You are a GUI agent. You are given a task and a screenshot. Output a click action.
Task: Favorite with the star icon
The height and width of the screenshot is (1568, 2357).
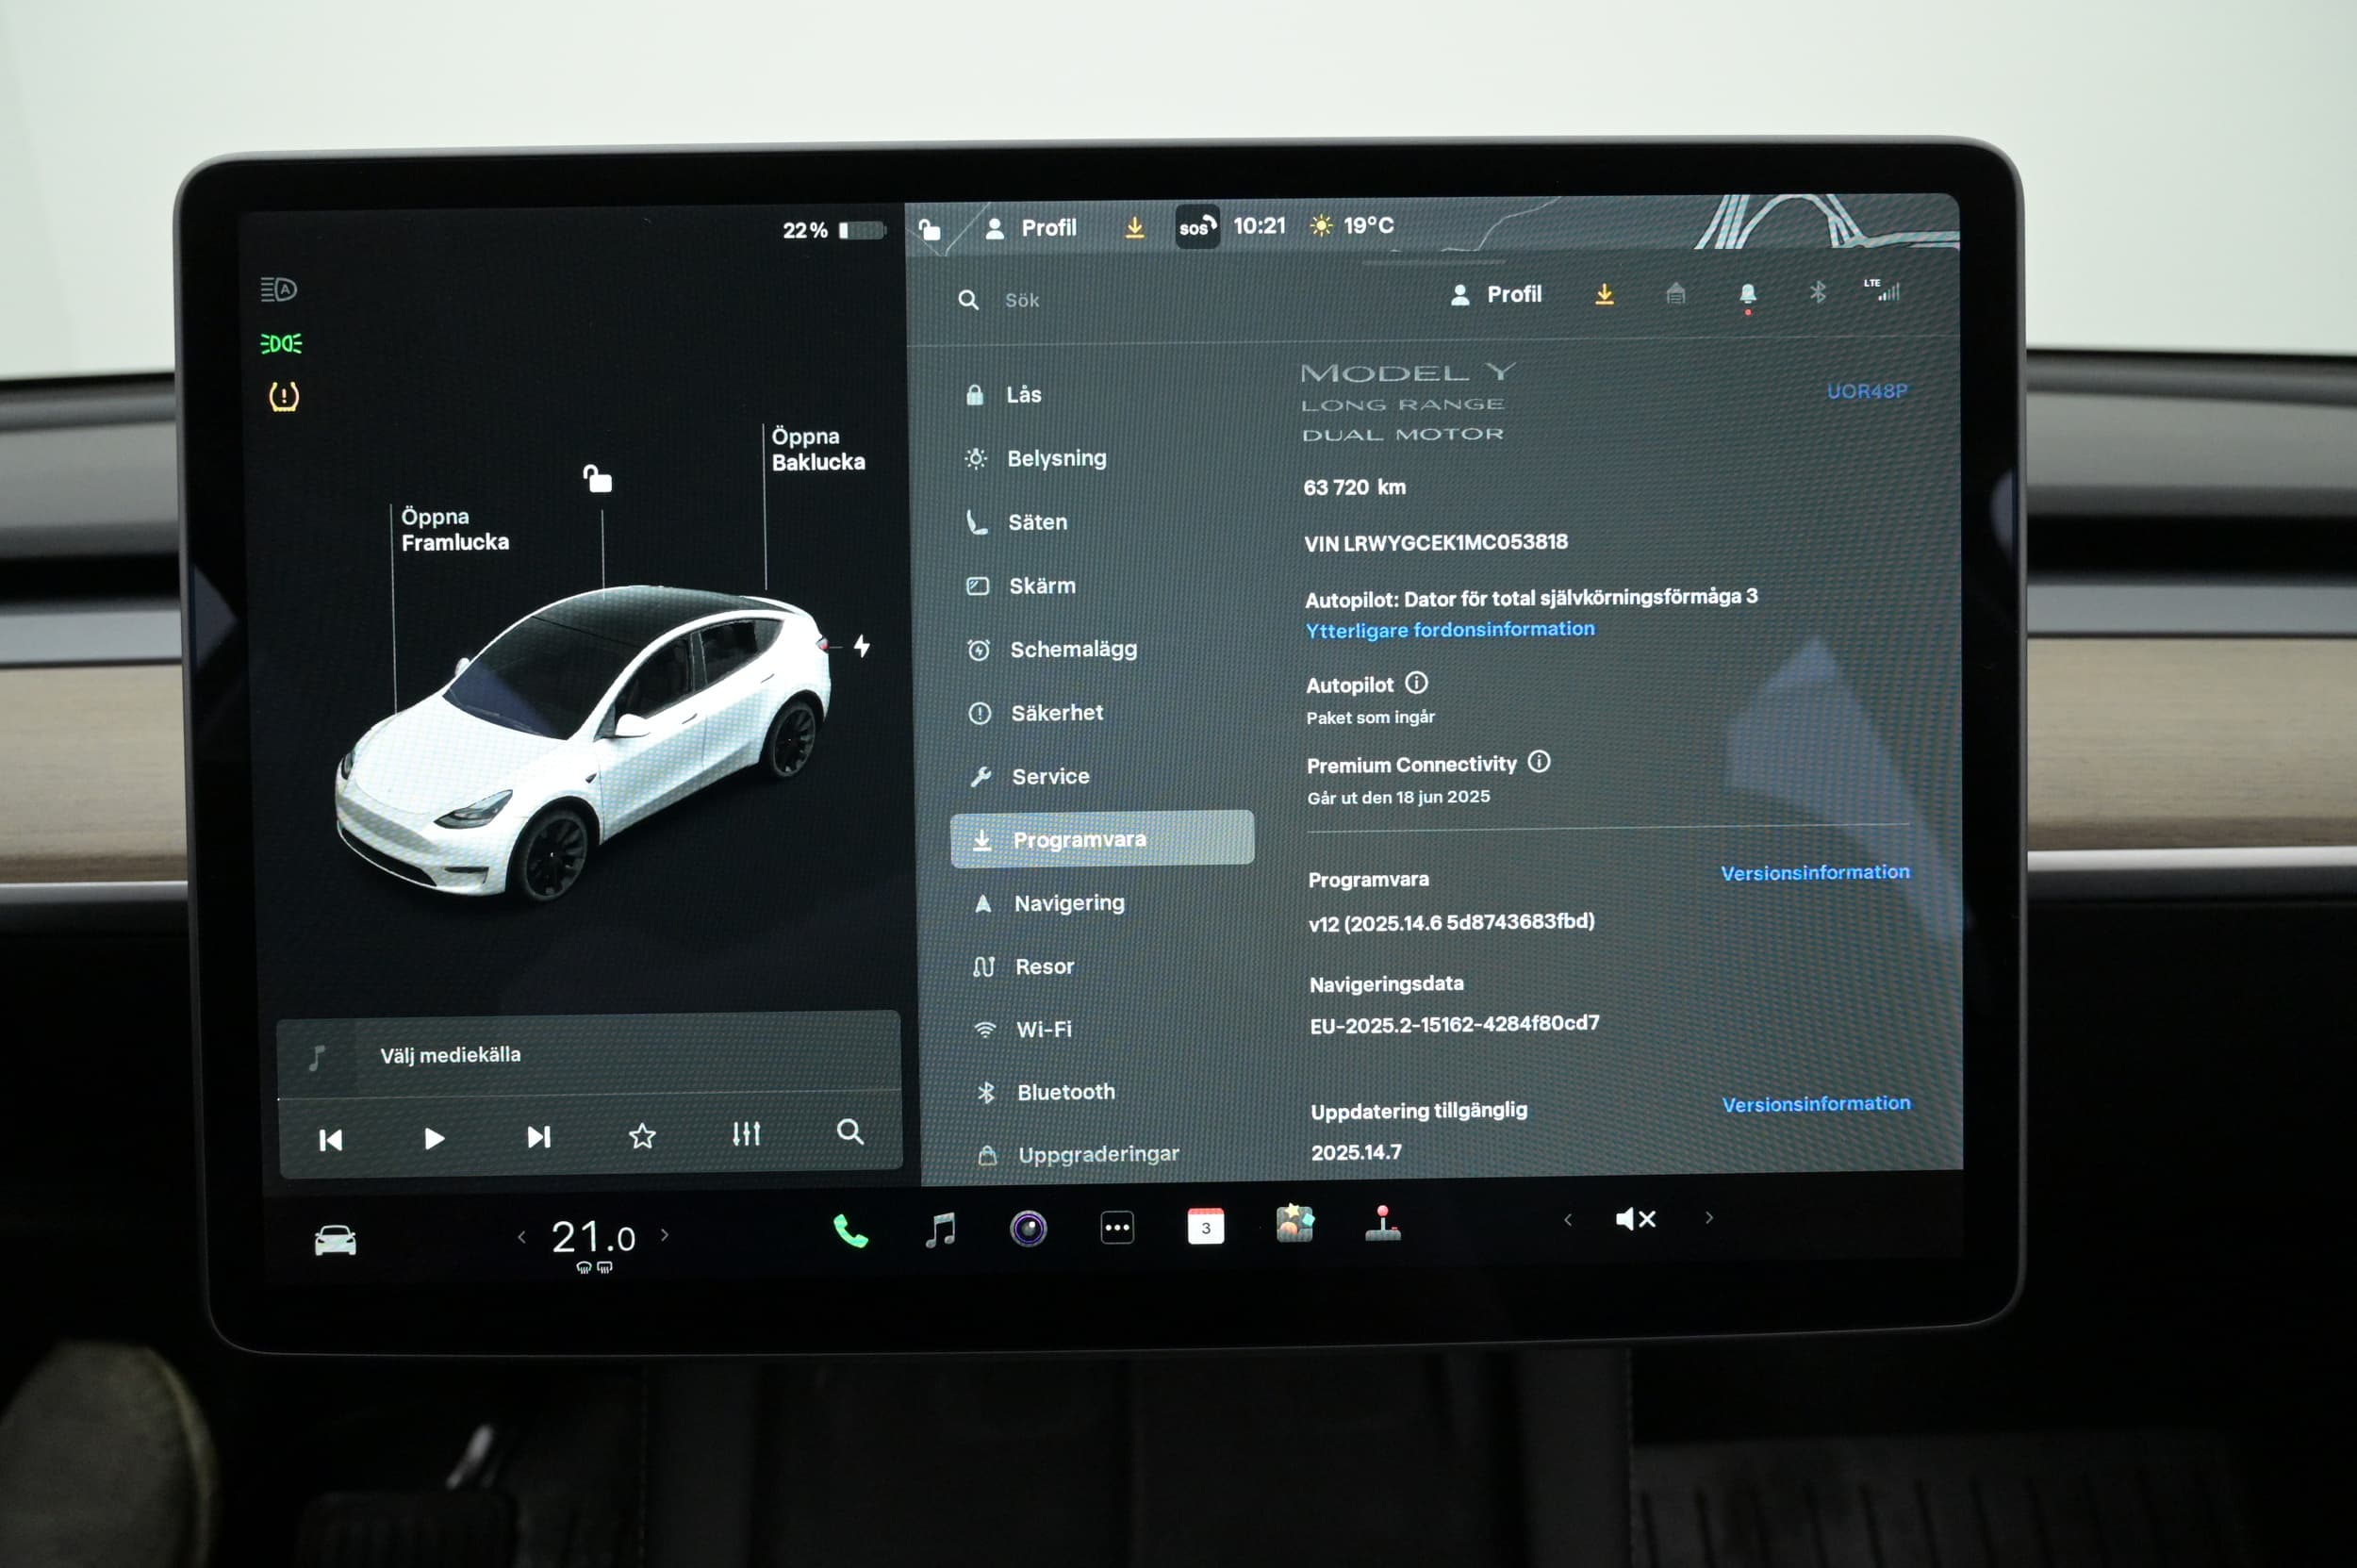pos(642,1135)
